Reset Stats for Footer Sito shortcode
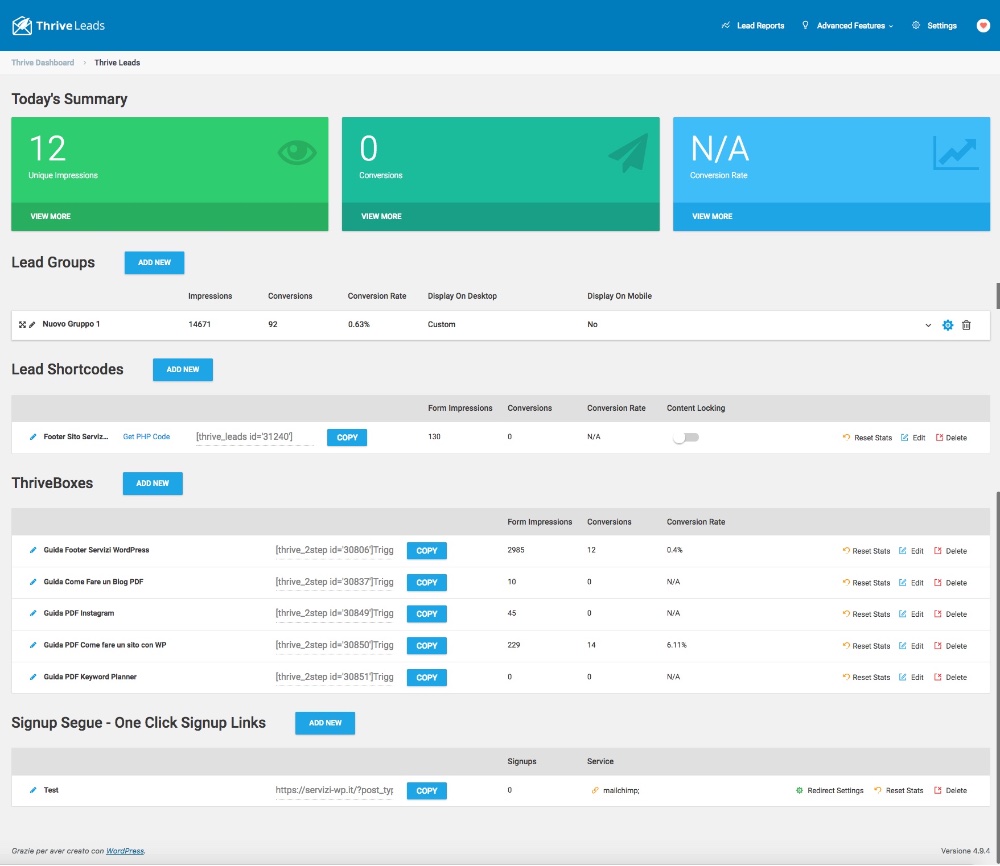 (867, 437)
